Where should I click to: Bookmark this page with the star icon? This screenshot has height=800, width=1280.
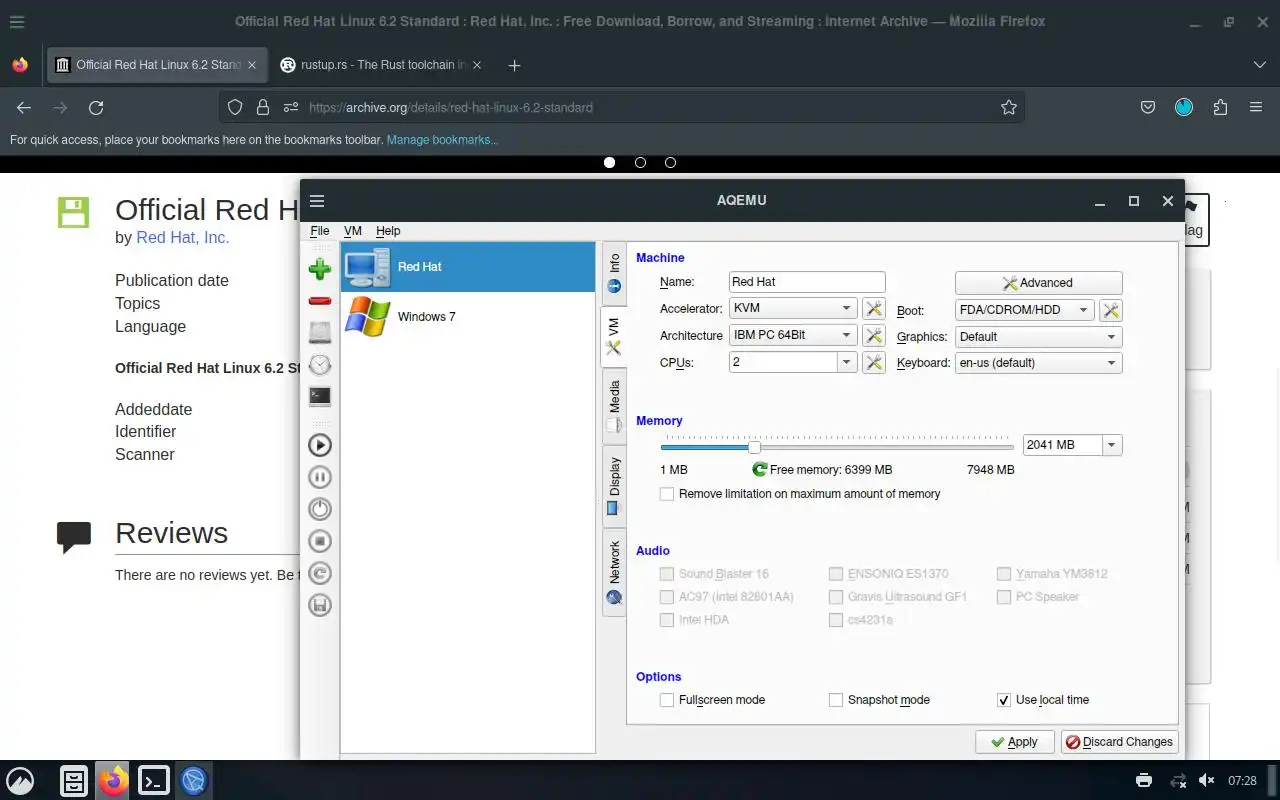click(1009, 107)
